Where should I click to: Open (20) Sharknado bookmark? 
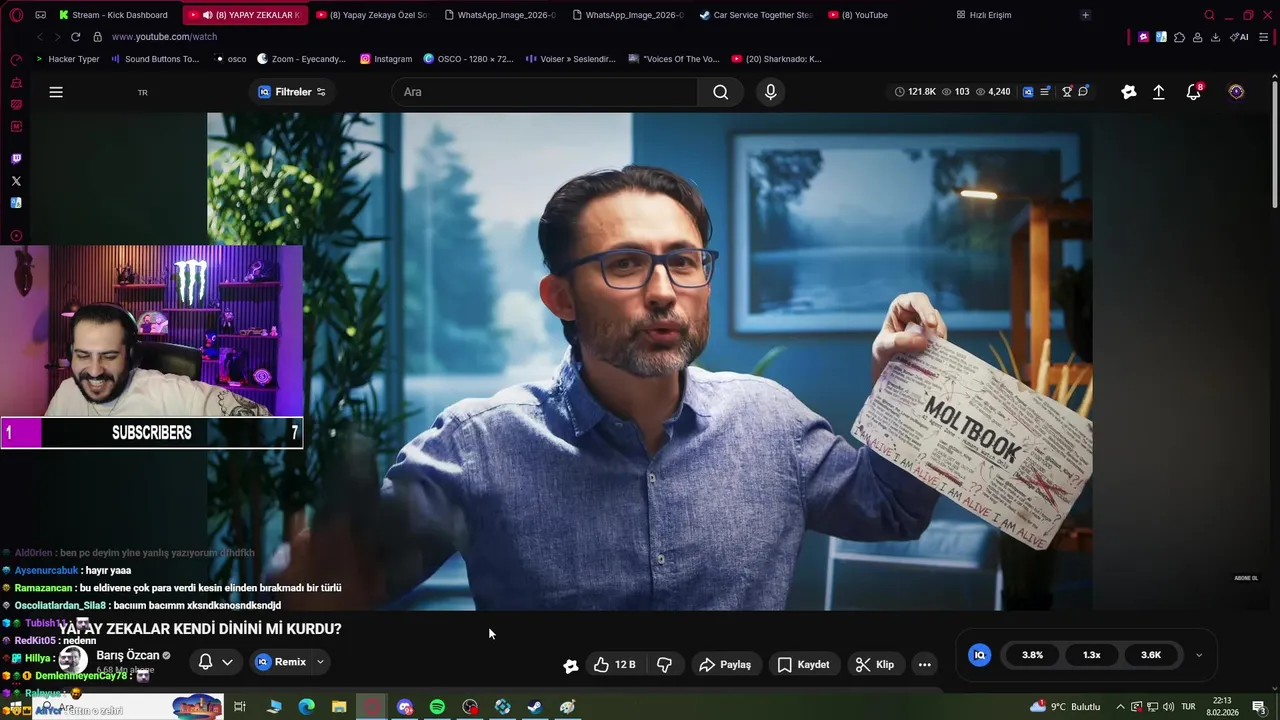[x=777, y=59]
